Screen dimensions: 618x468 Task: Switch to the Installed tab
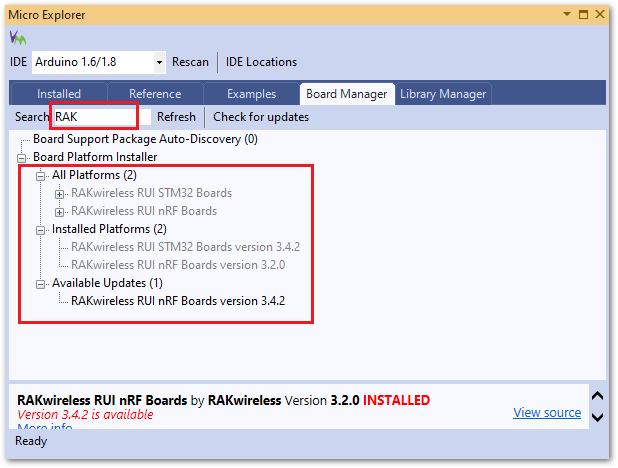click(59, 94)
